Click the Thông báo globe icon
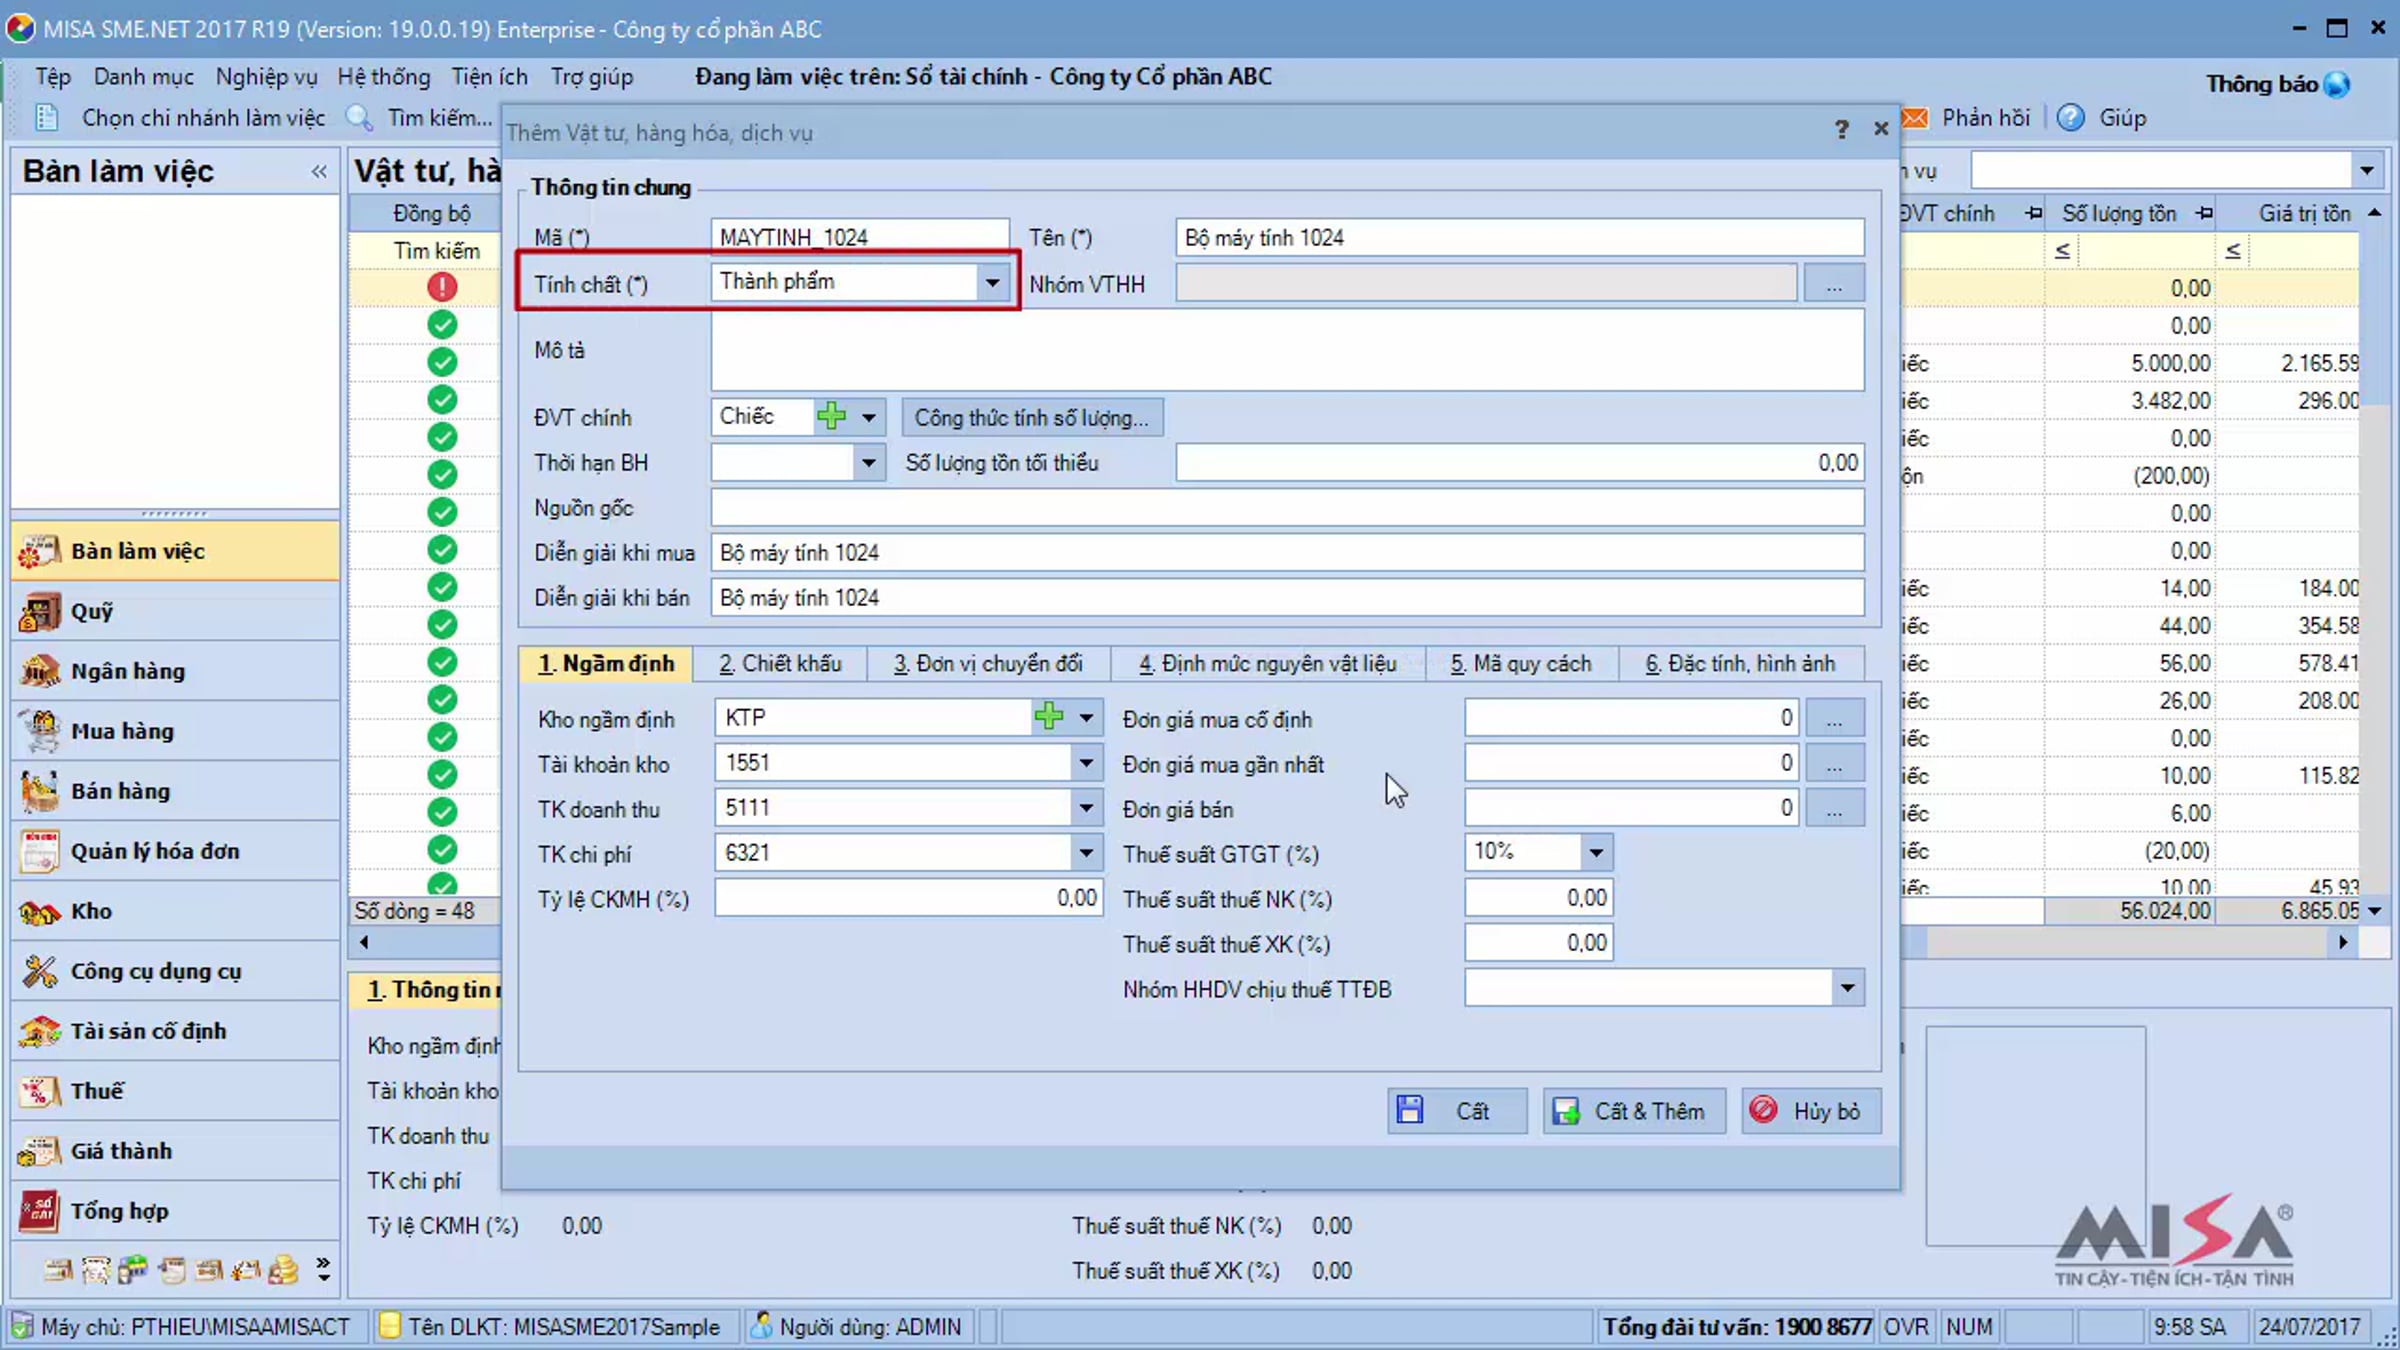2400x1350 pixels. [2337, 85]
